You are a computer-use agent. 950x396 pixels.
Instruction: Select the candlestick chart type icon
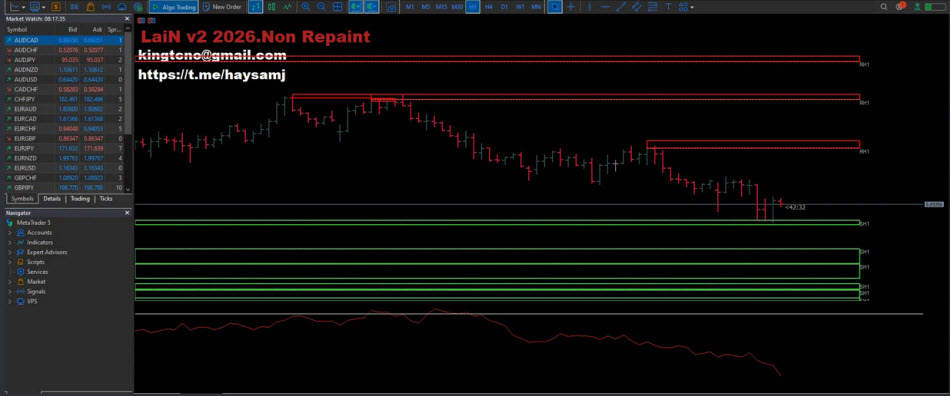coord(271,7)
